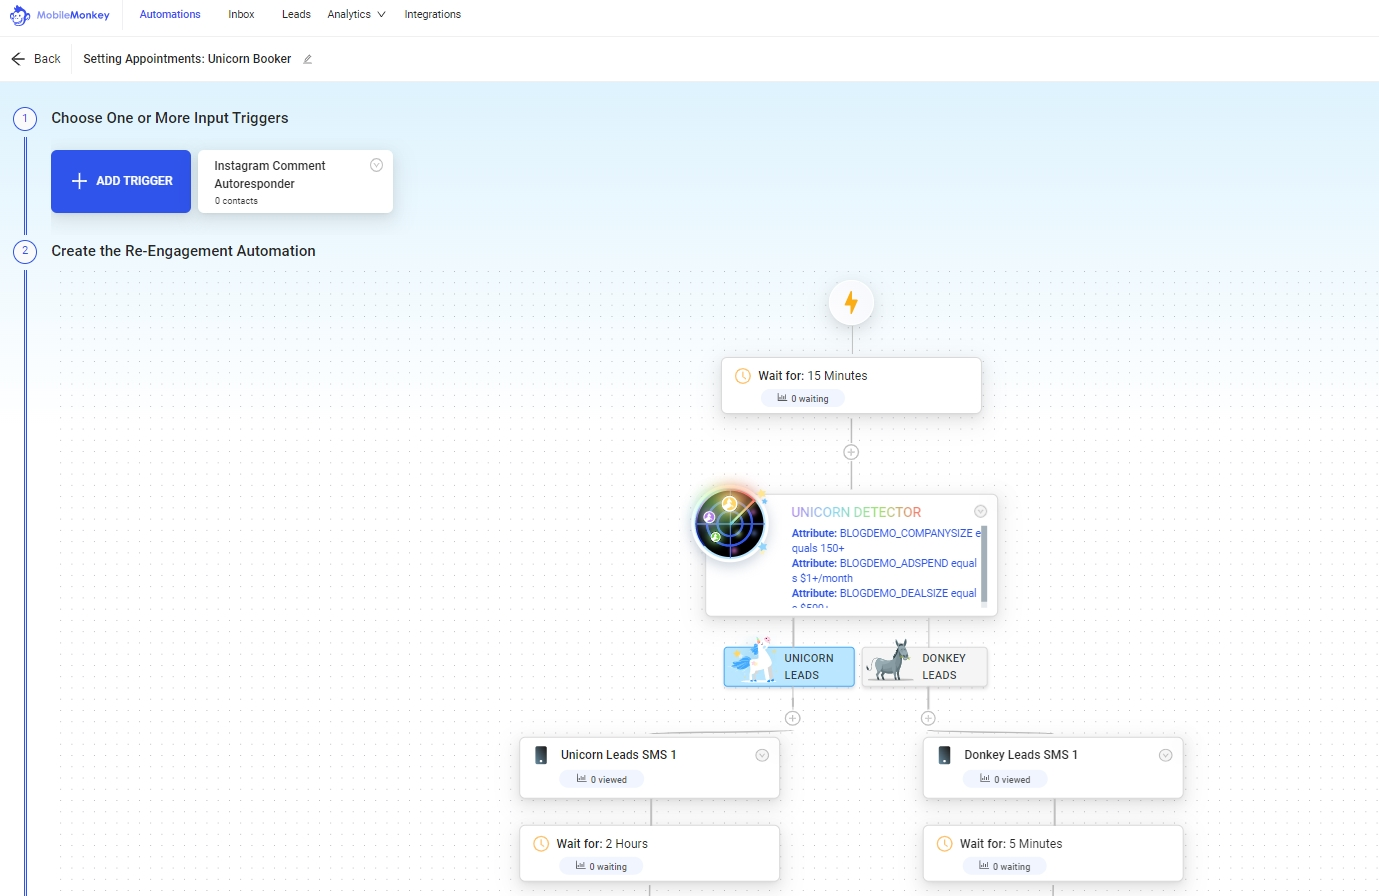Click the MobileMonkey logo
The height and width of the screenshot is (896, 1379).
tap(59, 15)
